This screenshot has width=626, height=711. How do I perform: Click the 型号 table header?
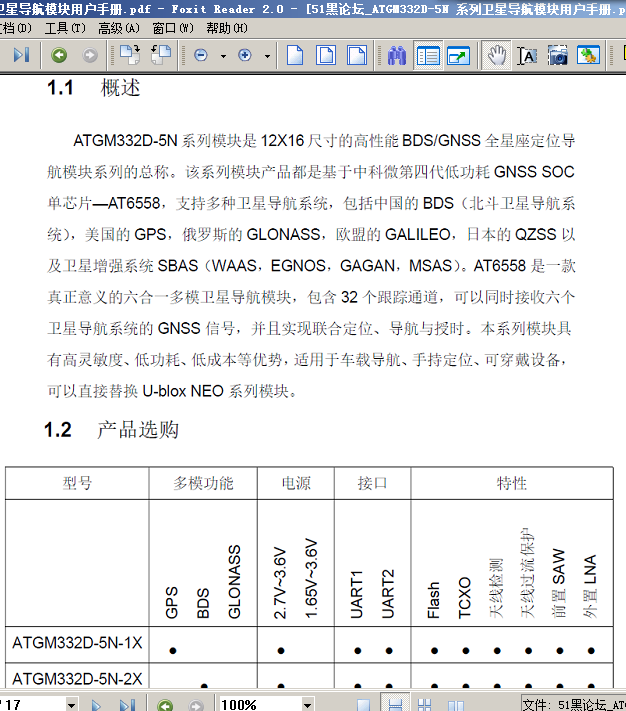tap(77, 483)
